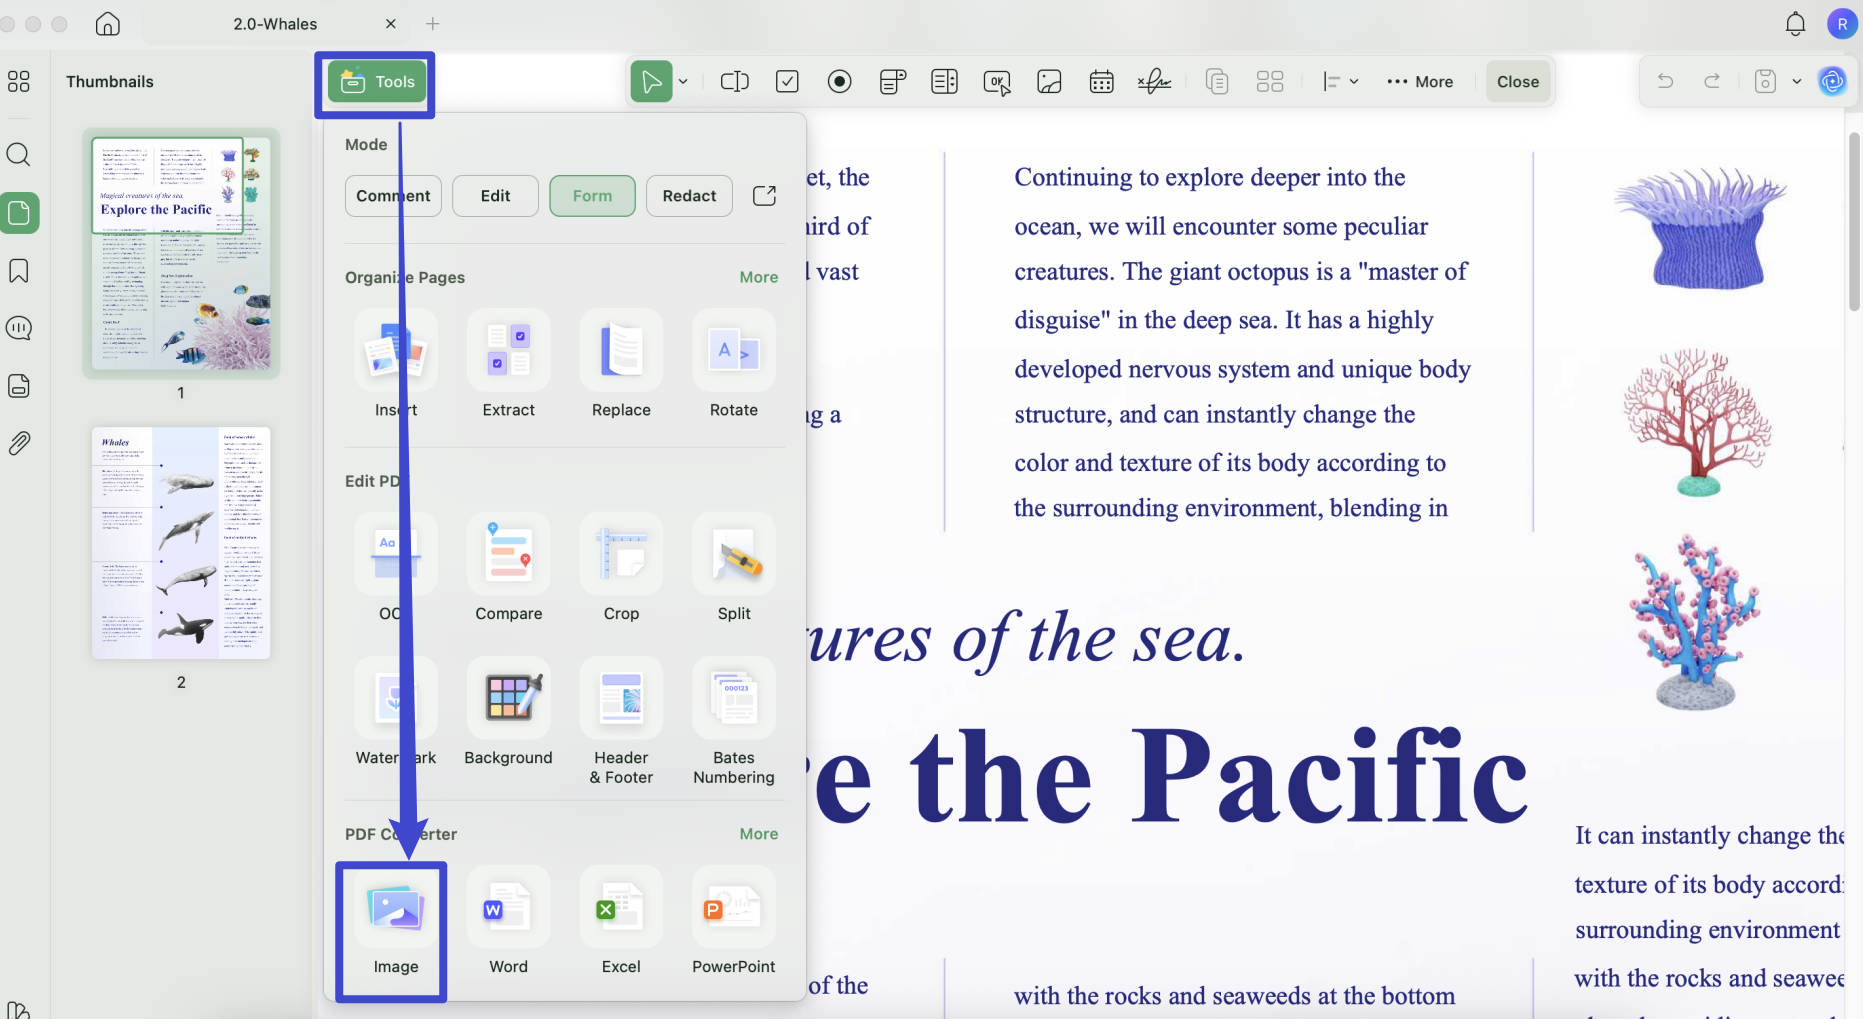1863x1019 pixels.
Task: Open the notifications bell
Action: pos(1795,24)
